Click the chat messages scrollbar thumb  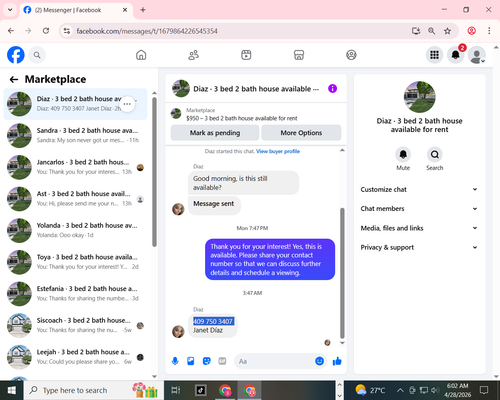[342, 273]
